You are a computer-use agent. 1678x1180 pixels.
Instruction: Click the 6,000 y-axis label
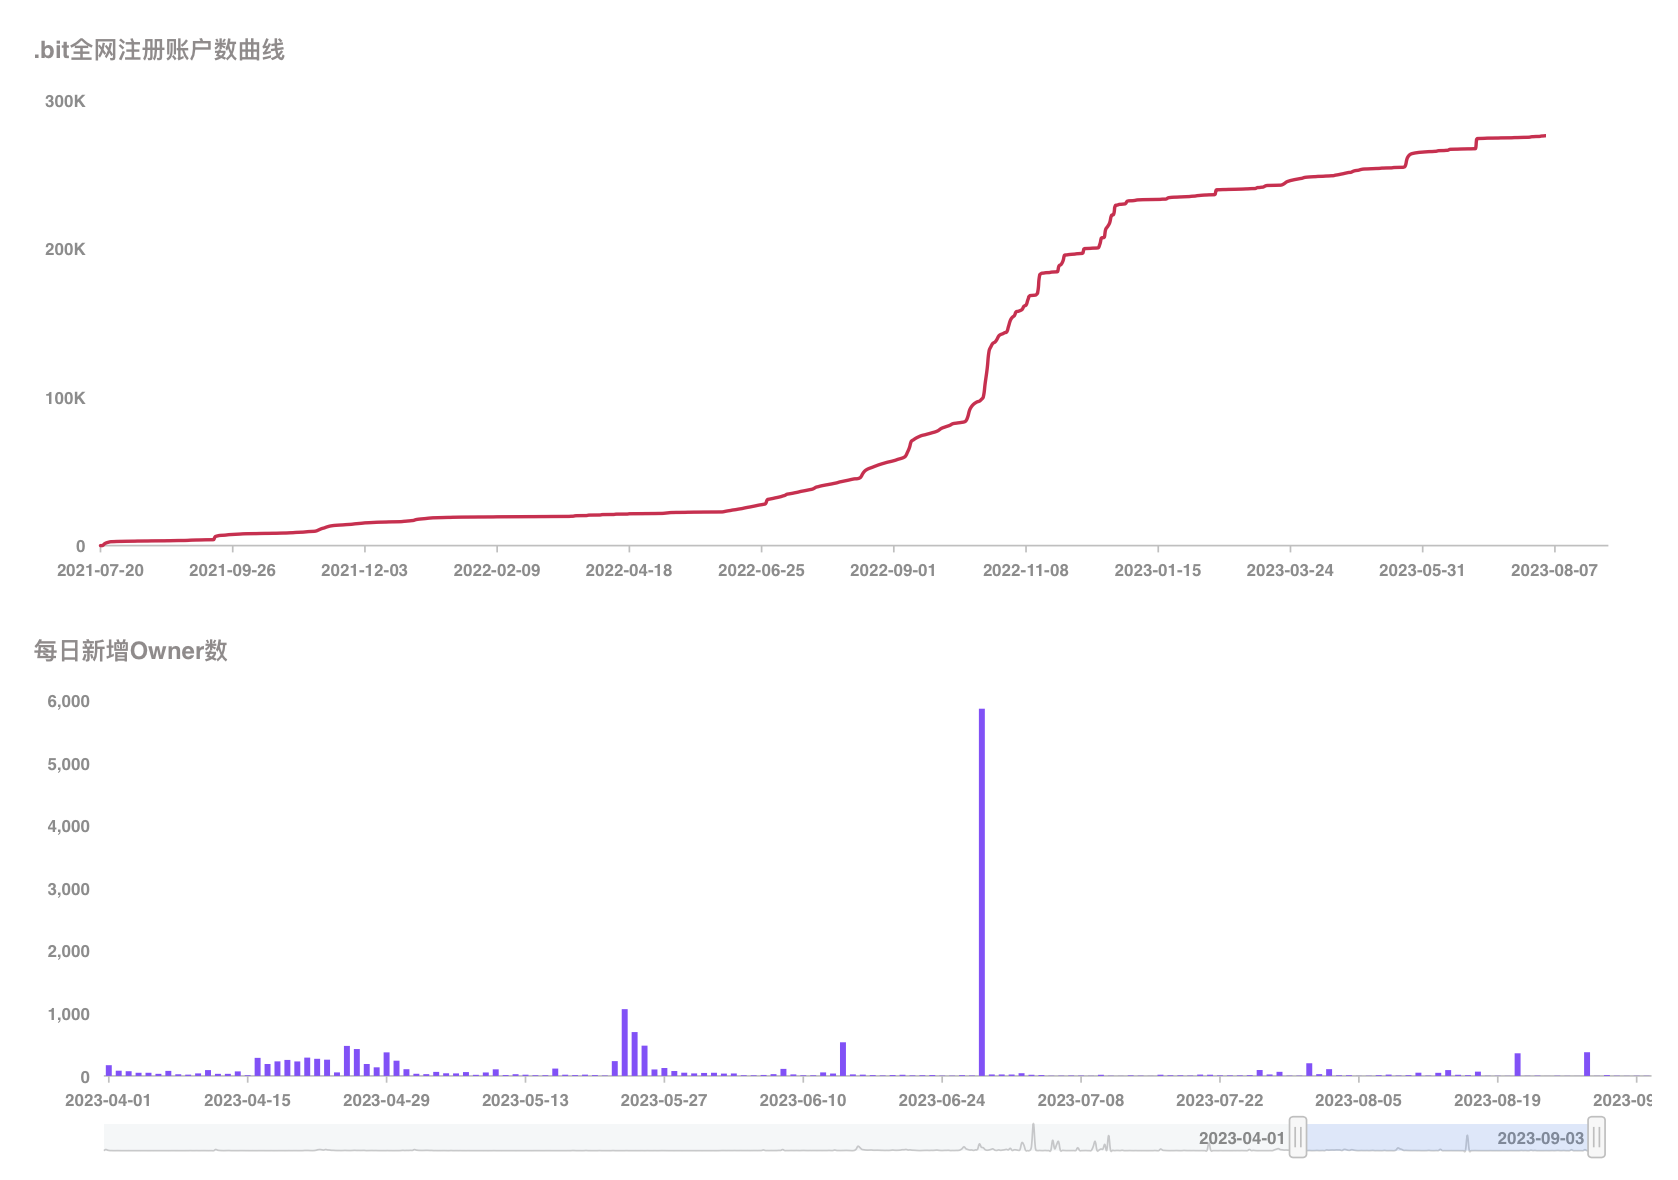69,701
